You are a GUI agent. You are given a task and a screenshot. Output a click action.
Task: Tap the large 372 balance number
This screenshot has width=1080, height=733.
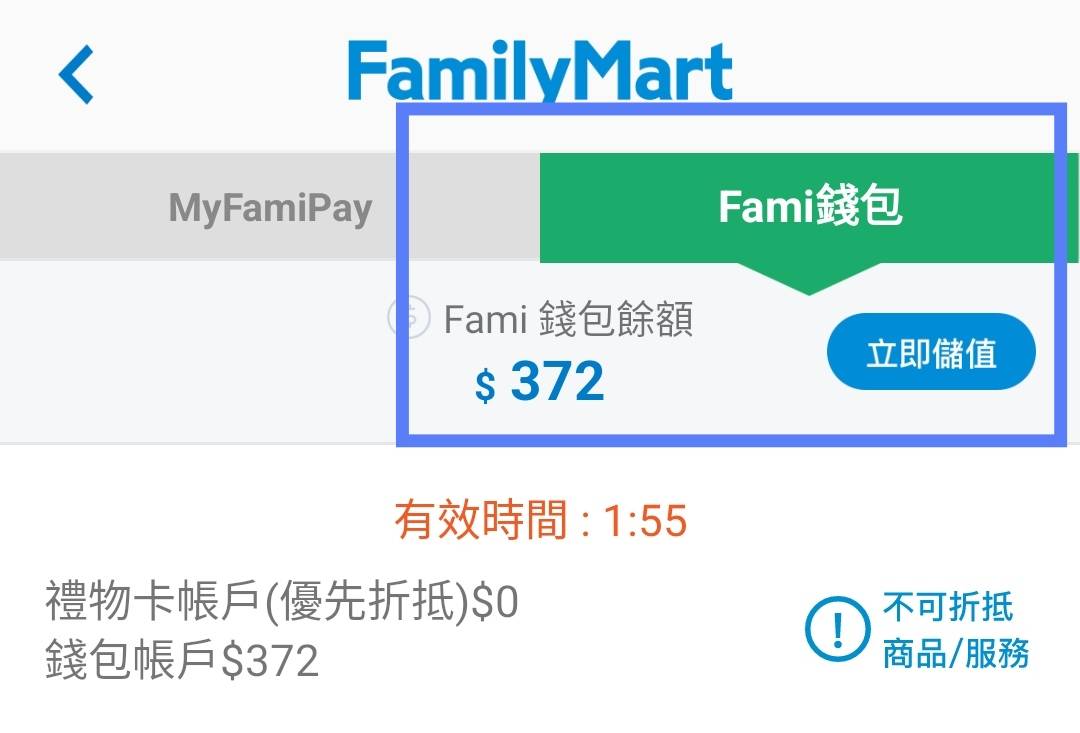[x=557, y=382]
